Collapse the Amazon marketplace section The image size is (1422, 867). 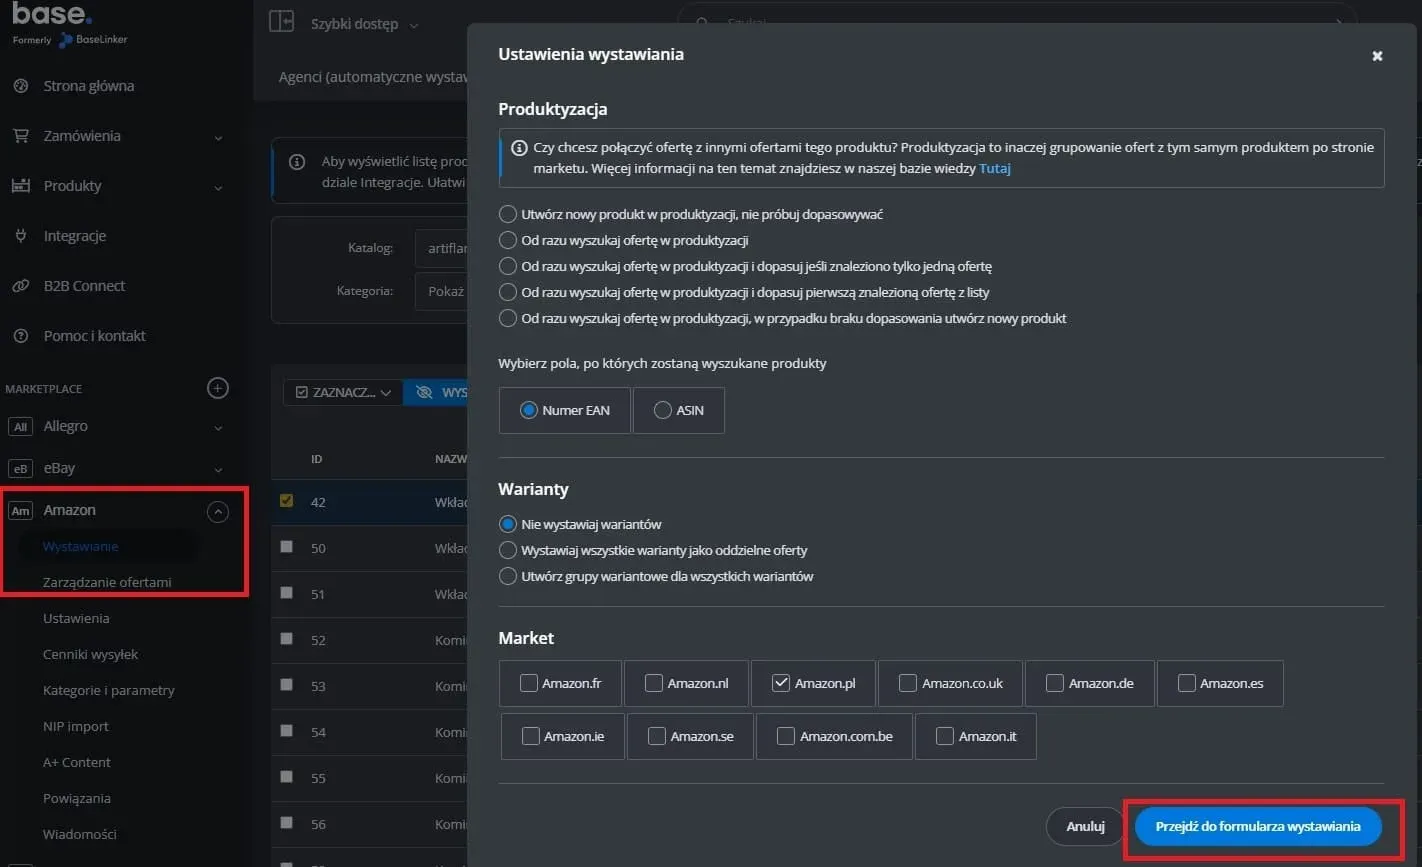[217, 512]
